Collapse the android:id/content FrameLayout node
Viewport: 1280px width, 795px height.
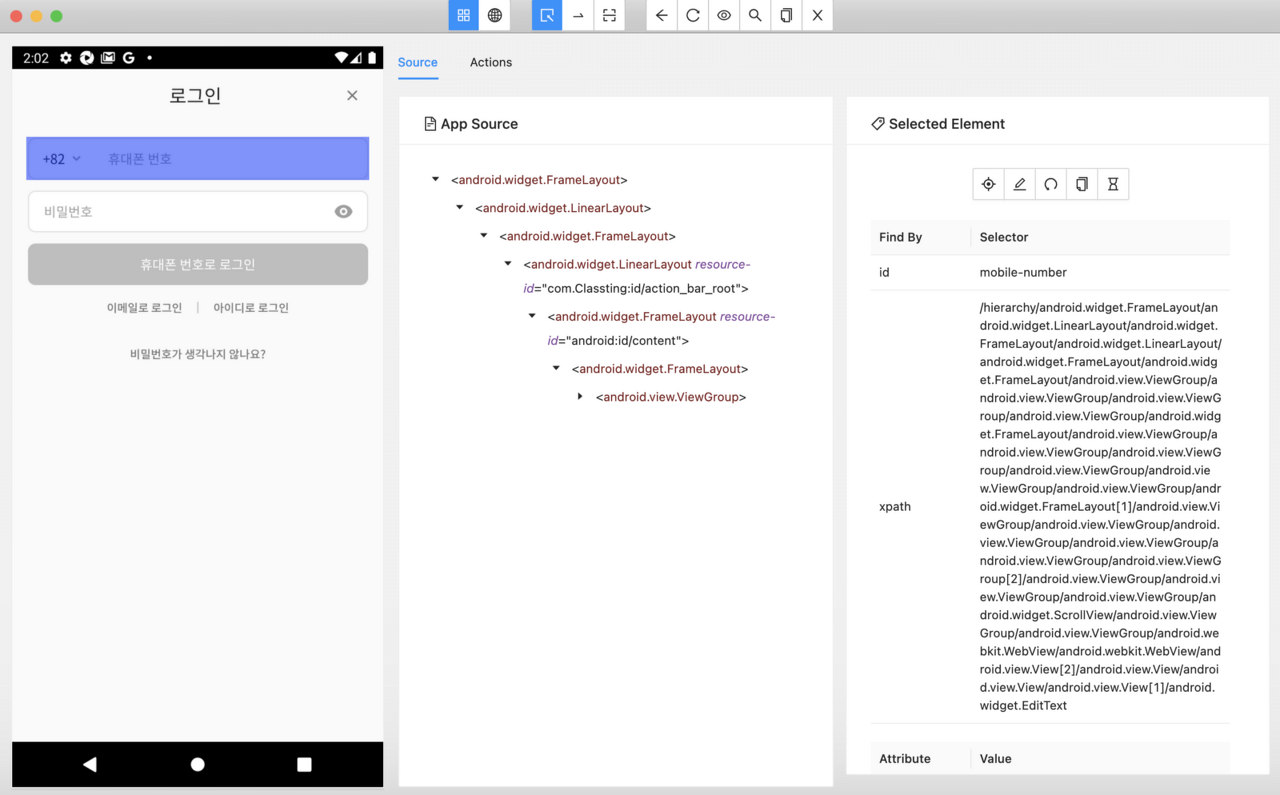tap(532, 316)
